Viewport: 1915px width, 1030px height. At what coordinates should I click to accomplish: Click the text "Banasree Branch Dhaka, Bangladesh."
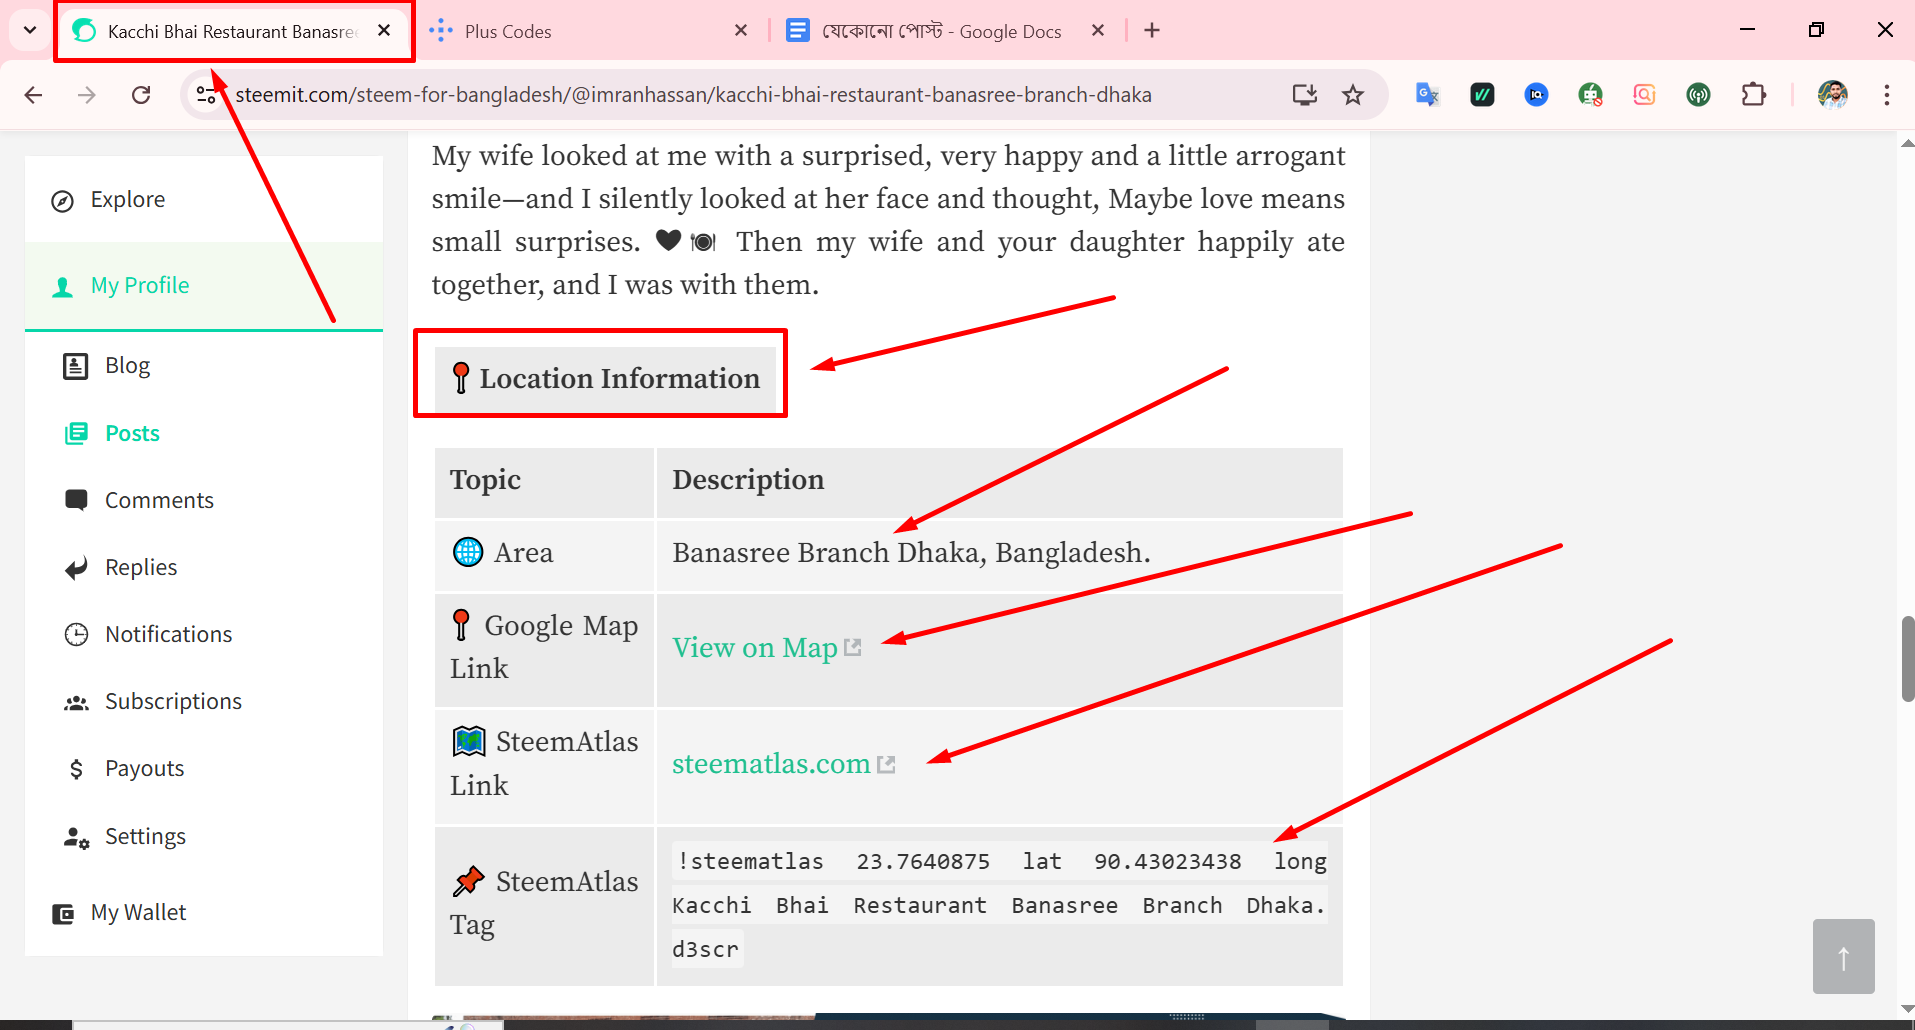click(911, 553)
